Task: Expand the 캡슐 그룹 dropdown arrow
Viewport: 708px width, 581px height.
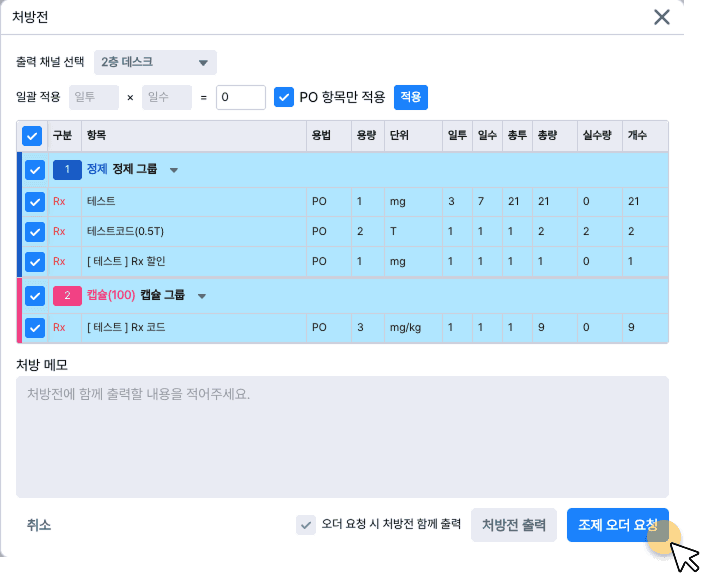Action: pyautogui.click(x=202, y=296)
